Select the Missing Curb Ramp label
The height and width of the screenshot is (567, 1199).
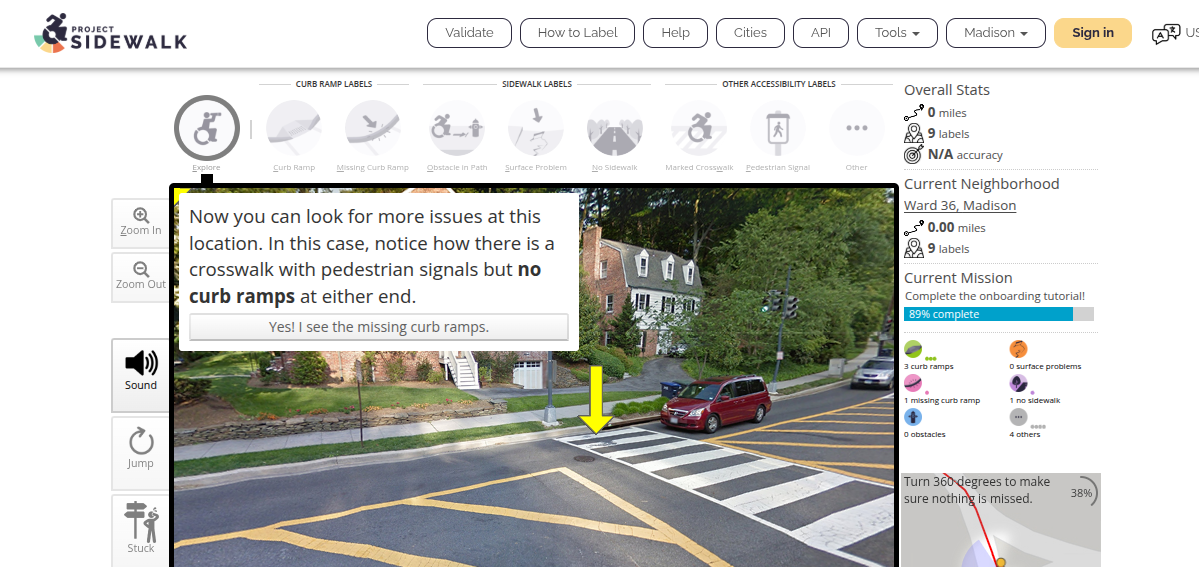pos(373,128)
